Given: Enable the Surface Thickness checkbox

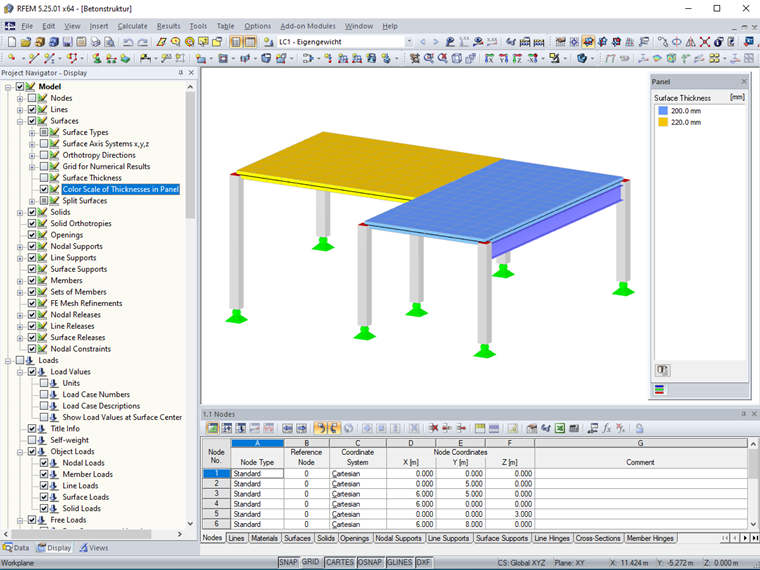Looking at the screenshot, I should (x=44, y=178).
